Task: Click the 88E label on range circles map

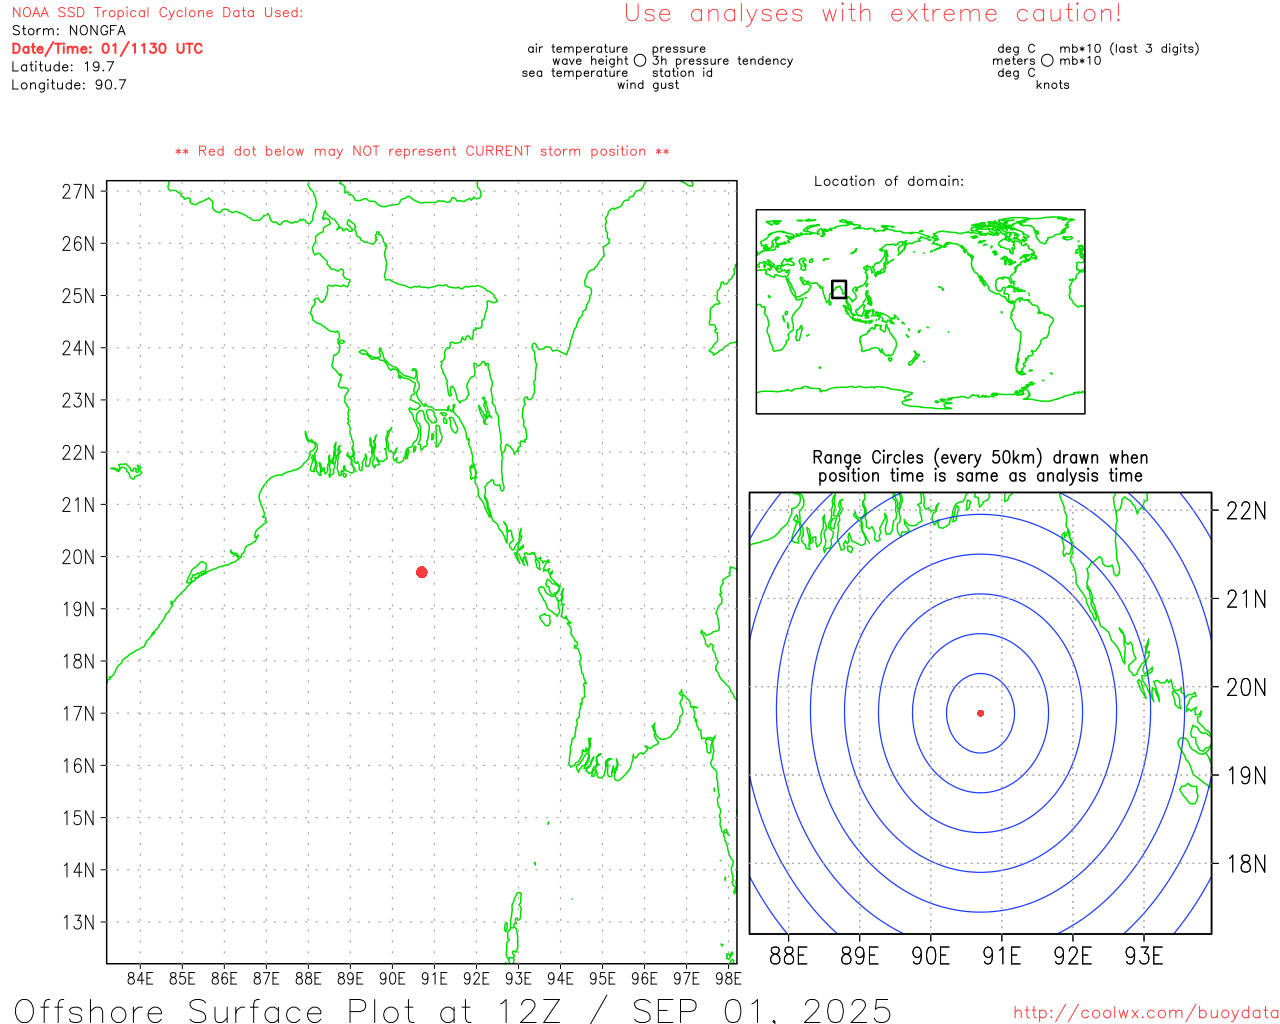Action: click(789, 956)
